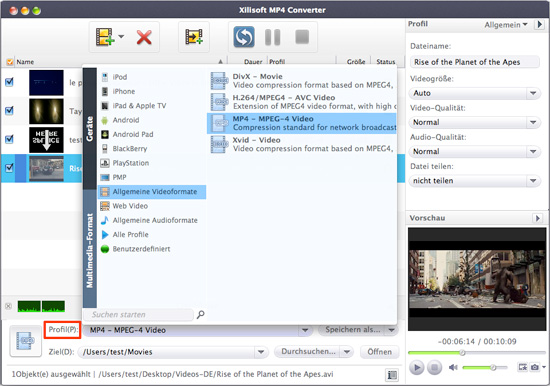550x386 pixels.
Task: Play the preview video
Action: [x=417, y=367]
